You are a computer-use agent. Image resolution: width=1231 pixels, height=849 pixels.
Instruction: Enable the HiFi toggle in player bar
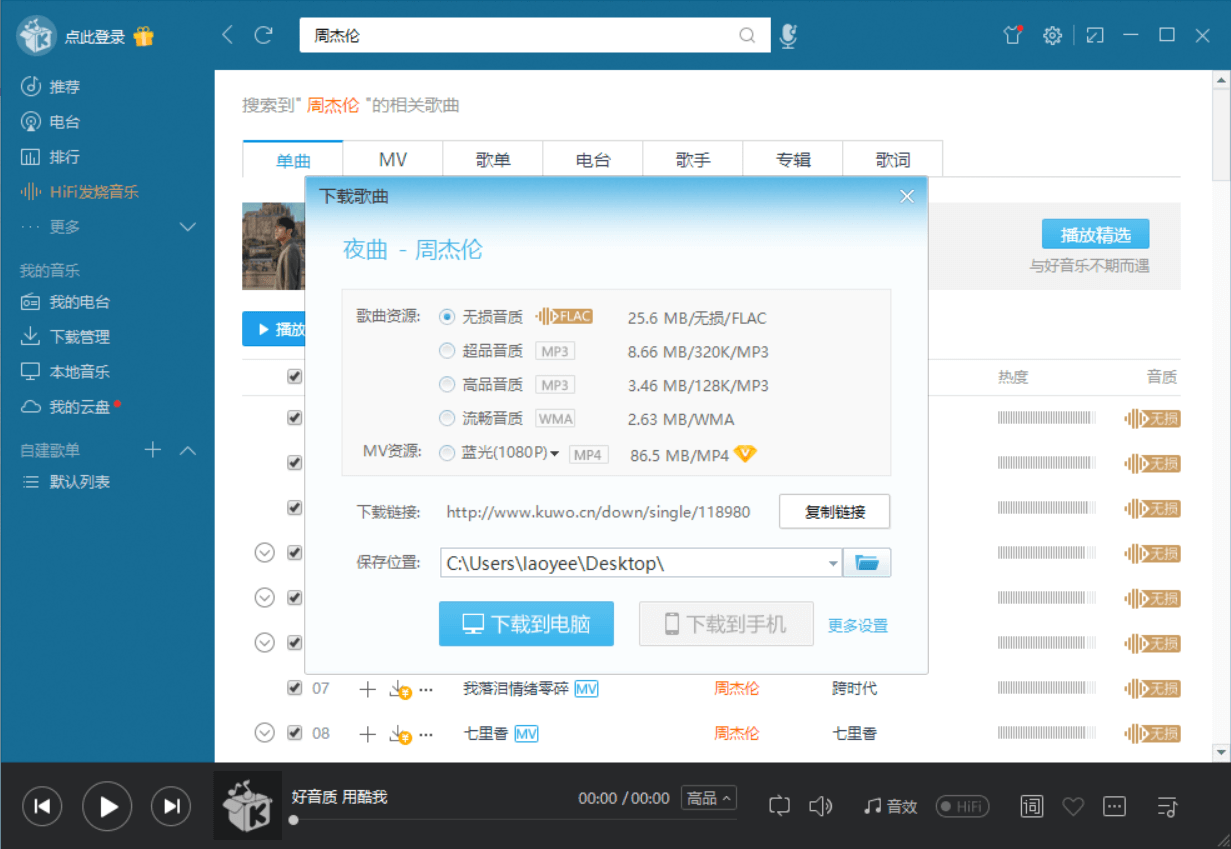tap(962, 806)
